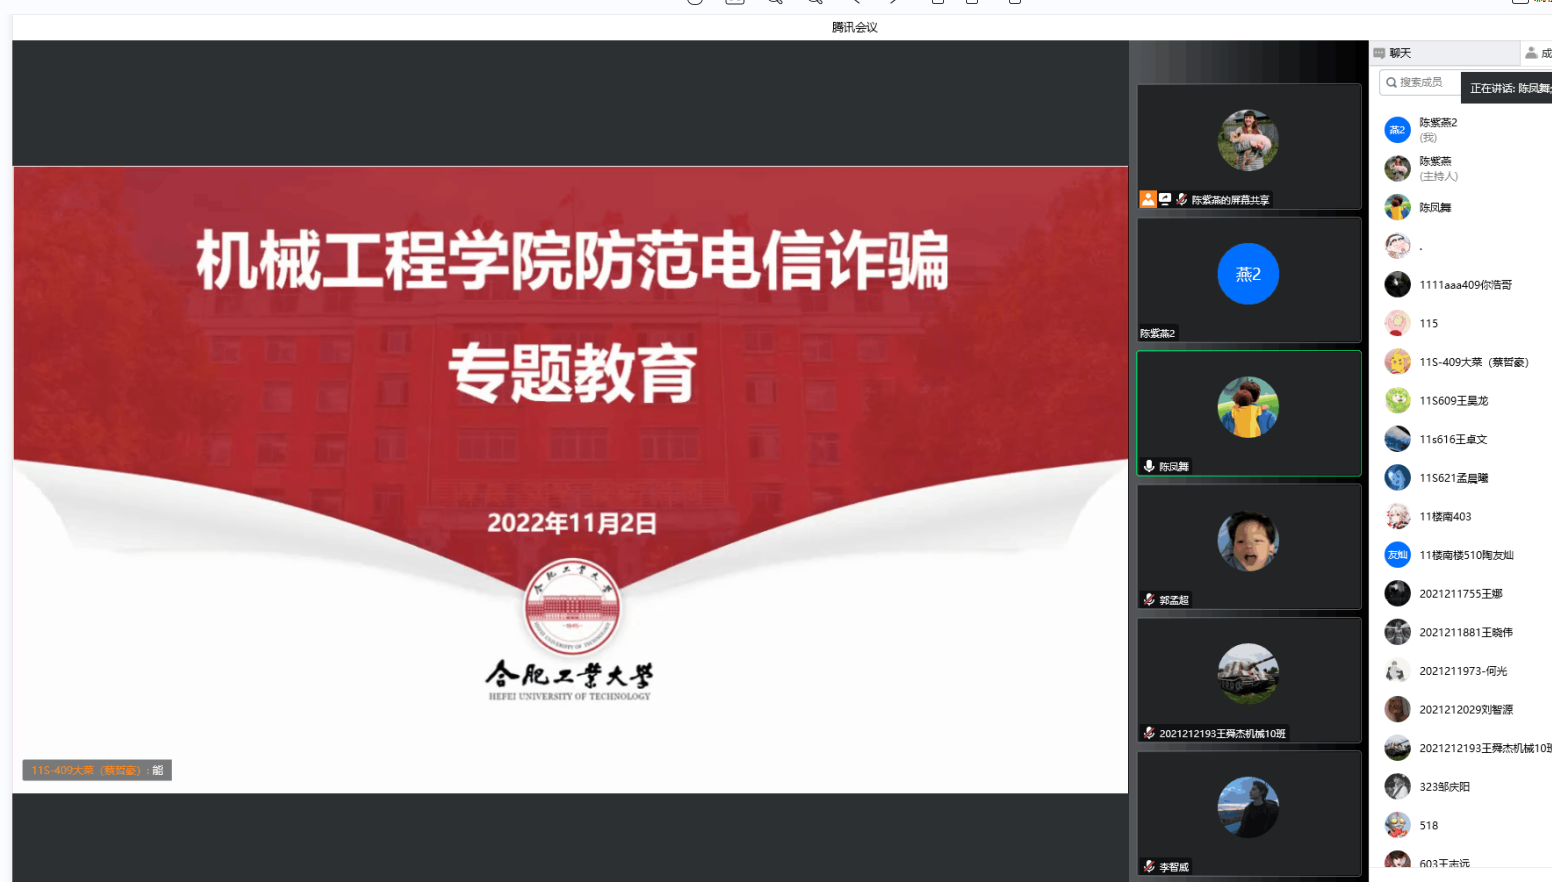Click the chat message from 11S-409大菜 on slide

tap(97, 770)
